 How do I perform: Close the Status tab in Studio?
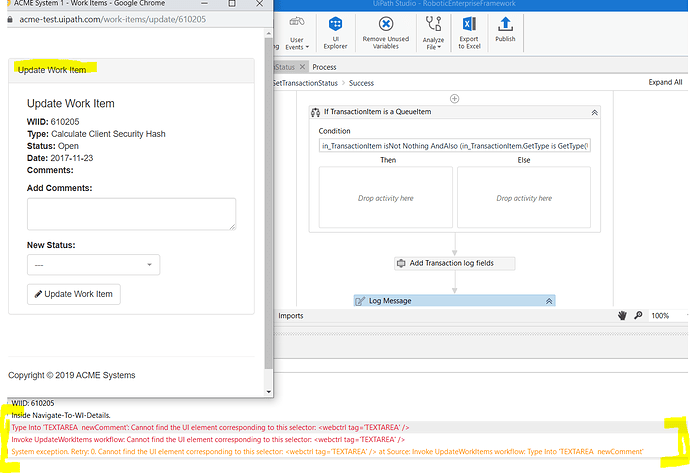[302, 67]
